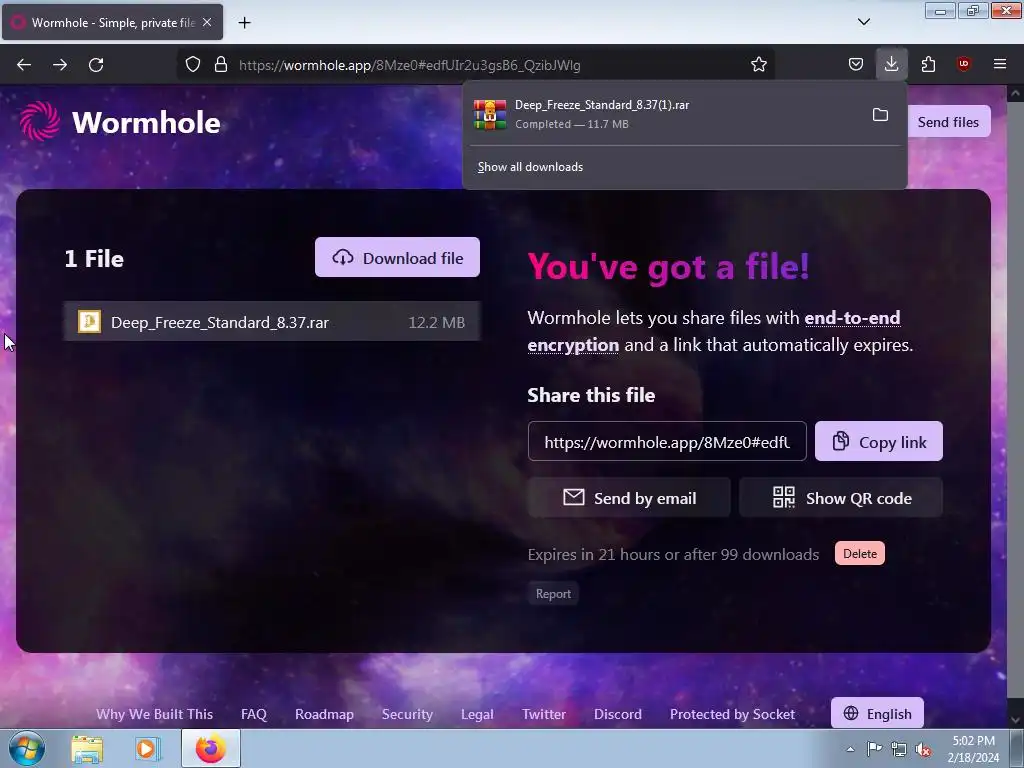Viewport: 1024px width, 768px height.
Task: Click Send by email
Action: tap(629, 498)
